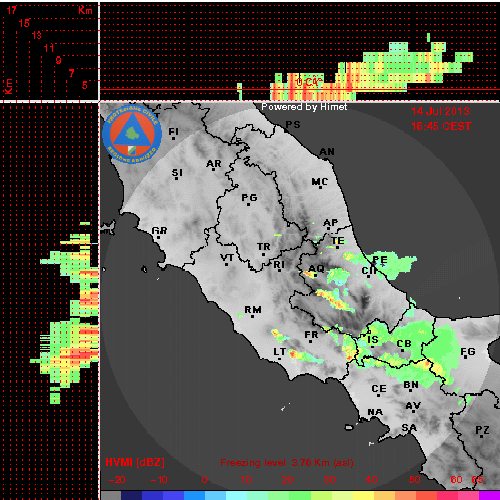The height and width of the screenshot is (500, 500).
Task: Select the 'Powered by Himet' caption
Action: pos(304,107)
